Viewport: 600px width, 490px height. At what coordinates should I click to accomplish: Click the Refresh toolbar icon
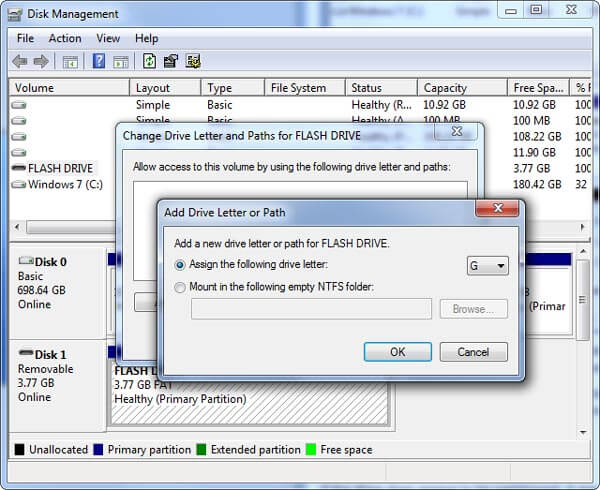(149, 61)
